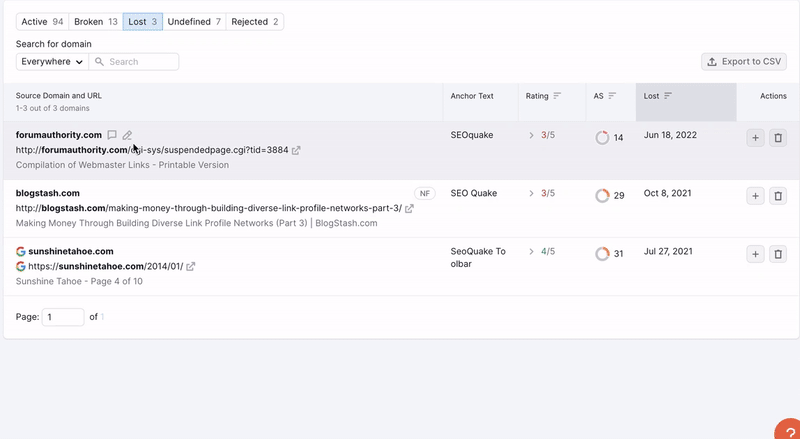The image size is (800, 439).
Task: Click the AS score ring for 29
Action: [x=603, y=196]
